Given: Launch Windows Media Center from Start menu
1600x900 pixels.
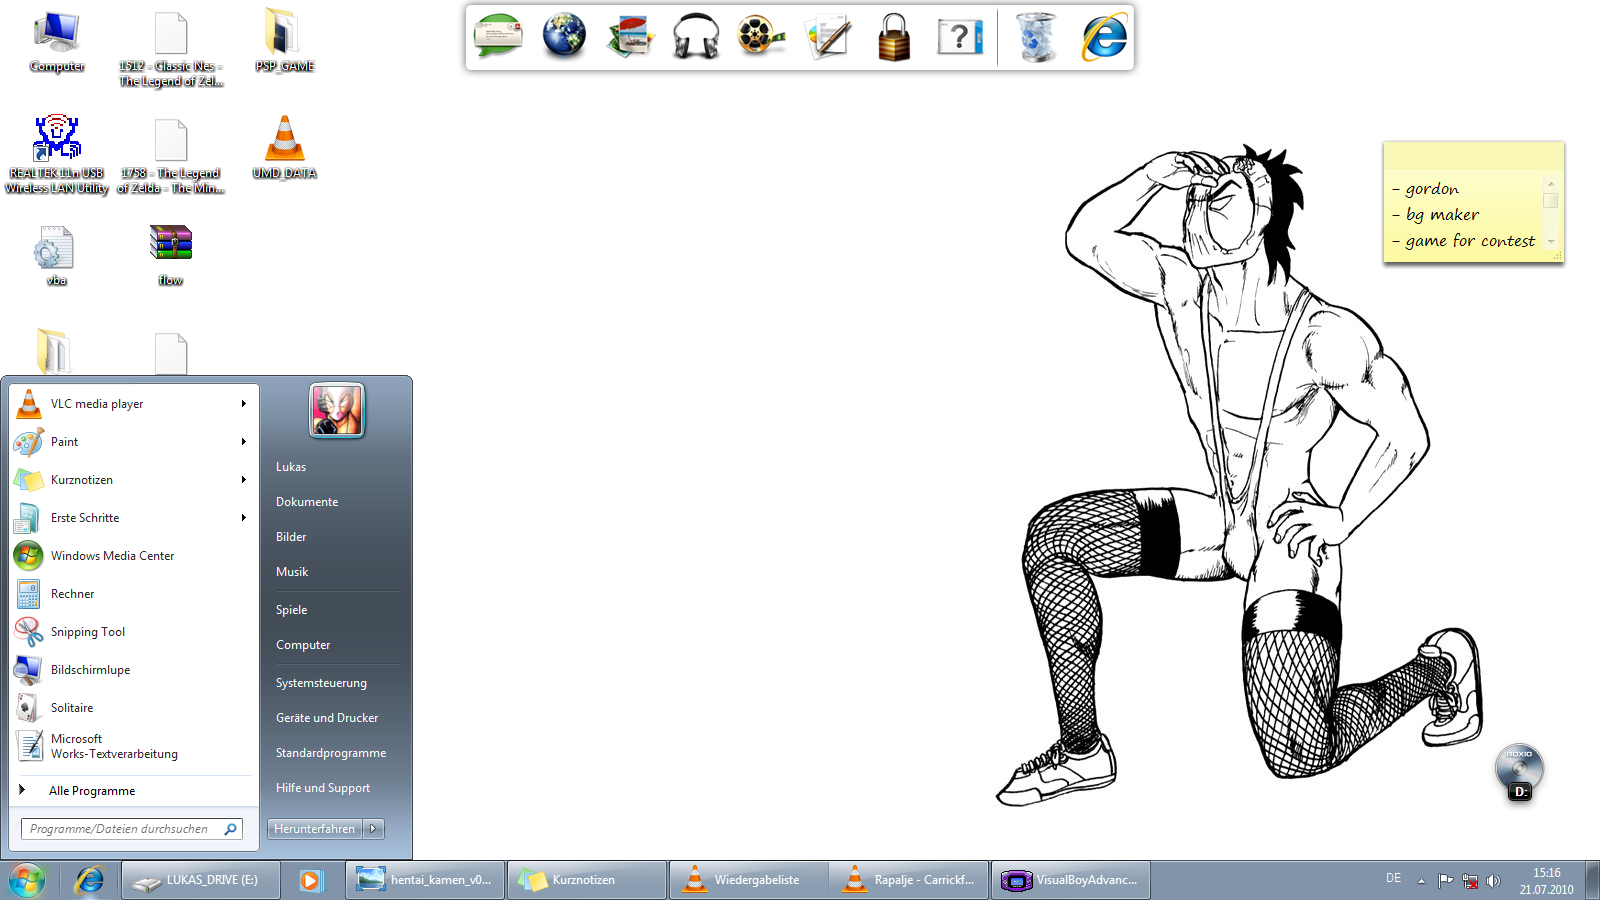Looking at the screenshot, I should pos(132,556).
